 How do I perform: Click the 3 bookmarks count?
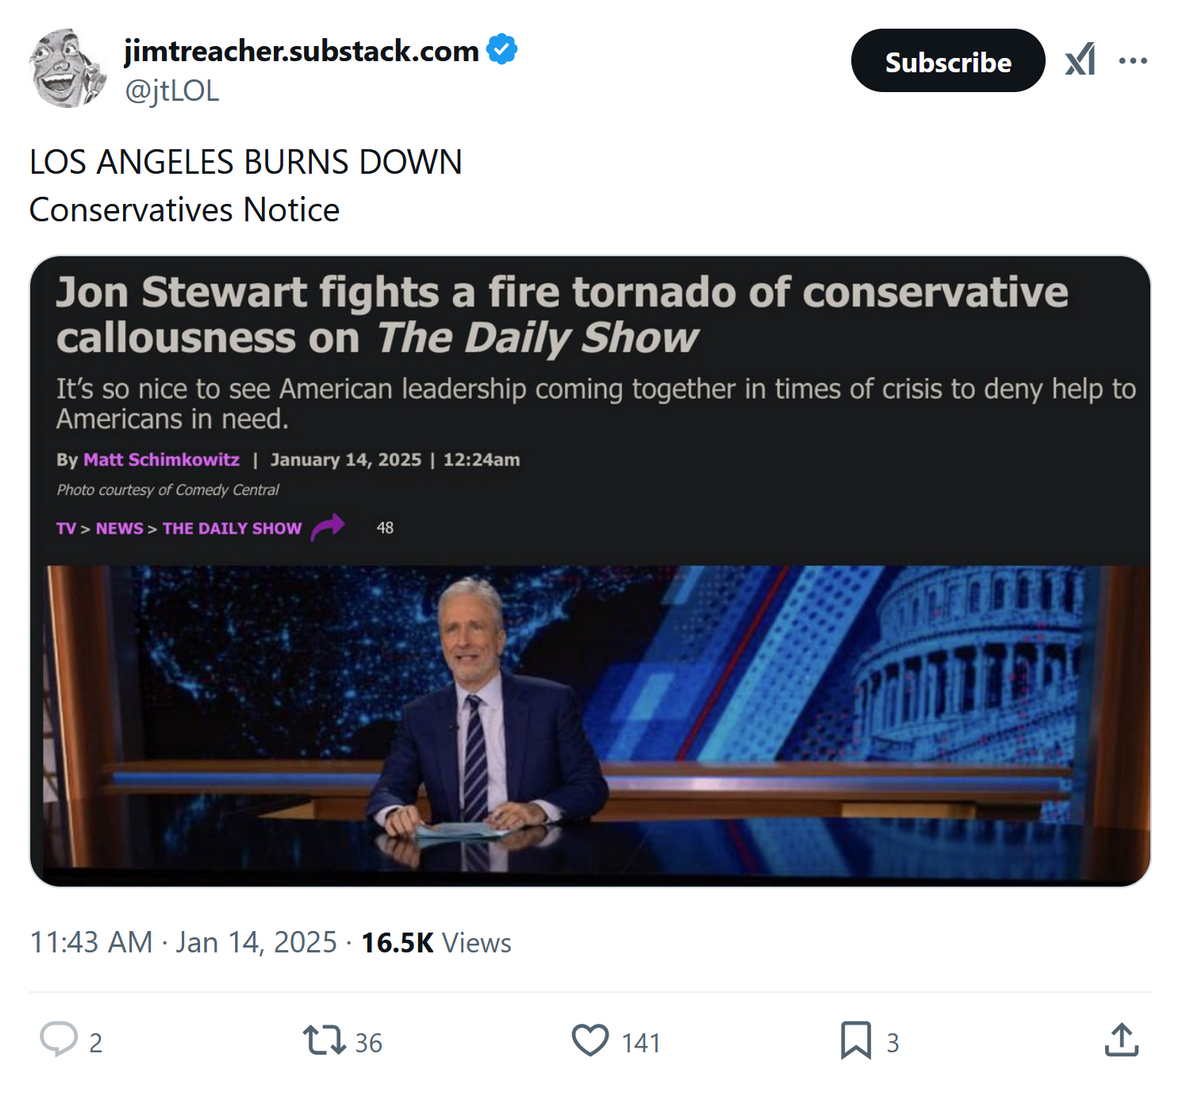893,1043
